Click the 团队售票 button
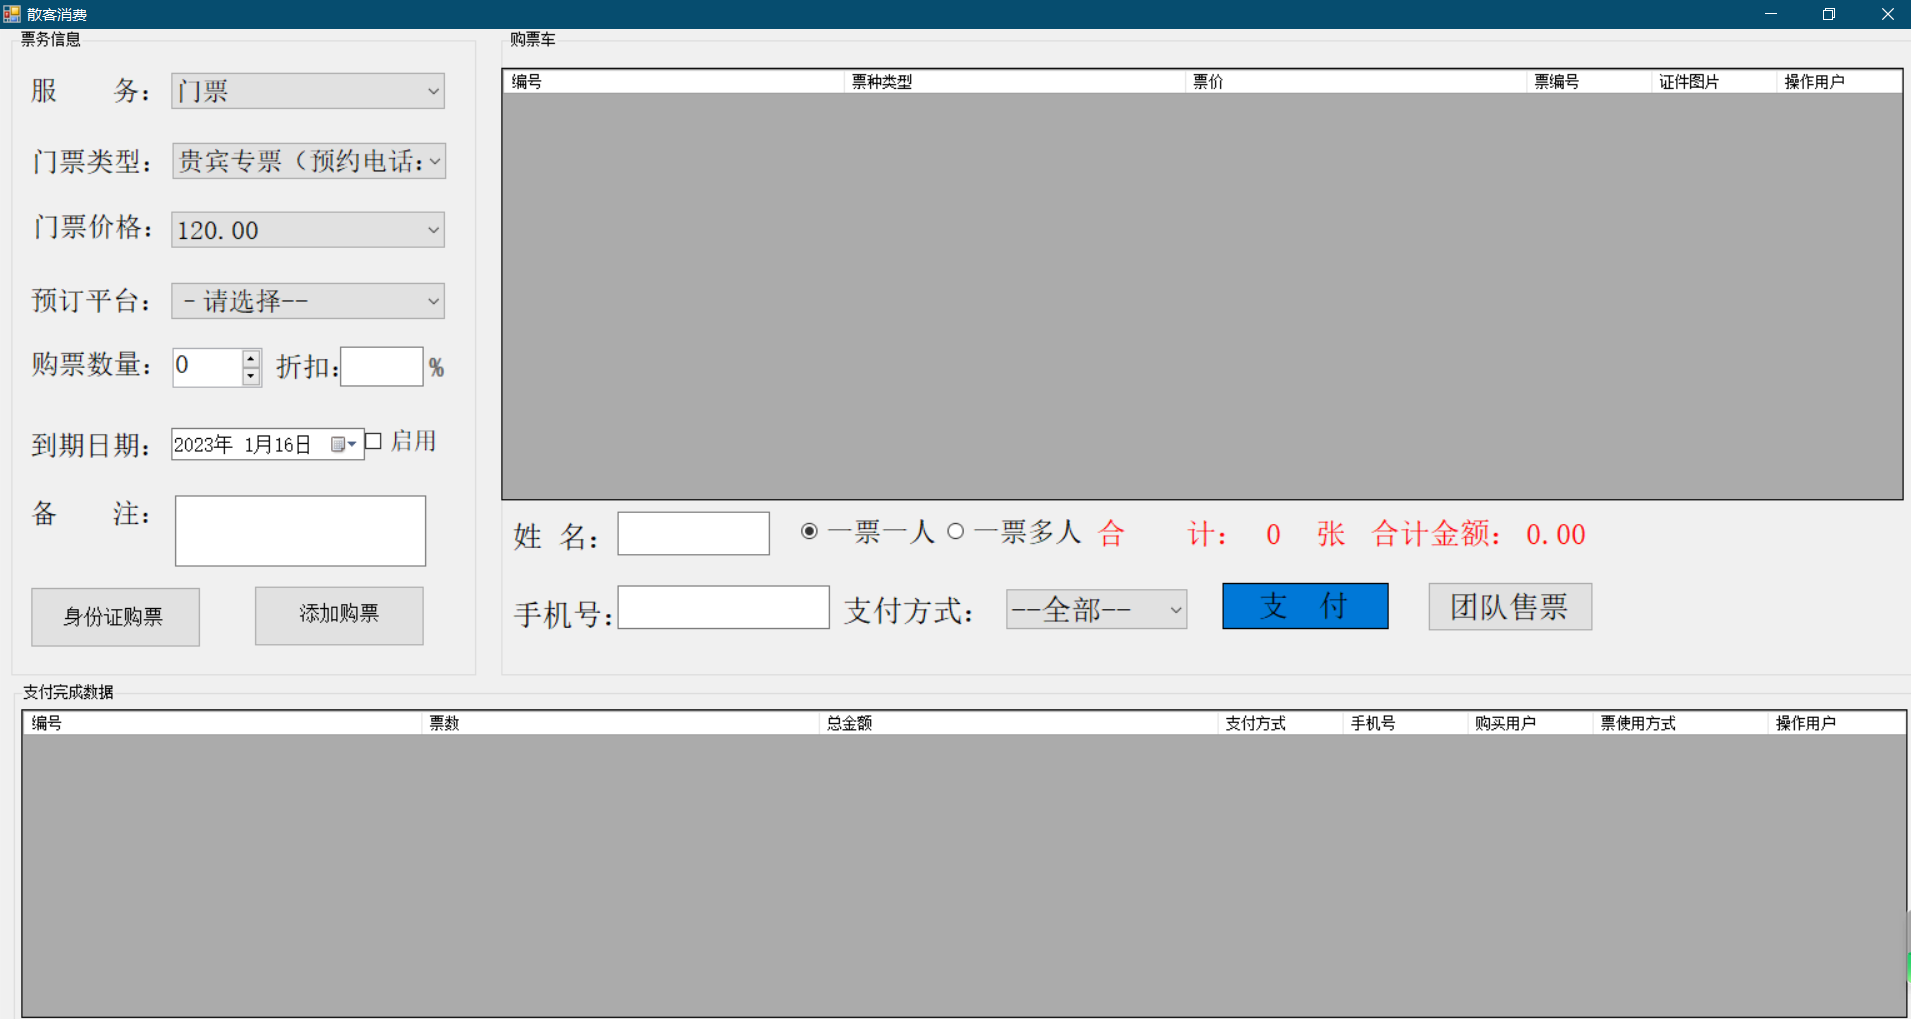Image resolution: width=1911 pixels, height=1019 pixels. coord(1510,607)
